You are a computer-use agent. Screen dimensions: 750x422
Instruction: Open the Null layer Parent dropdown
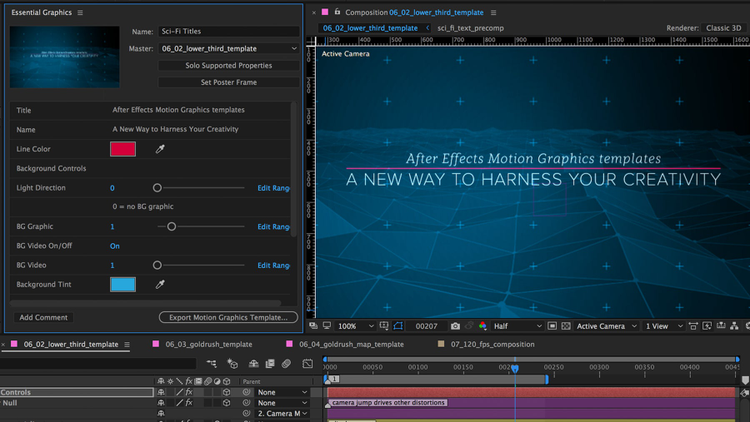(x=282, y=403)
